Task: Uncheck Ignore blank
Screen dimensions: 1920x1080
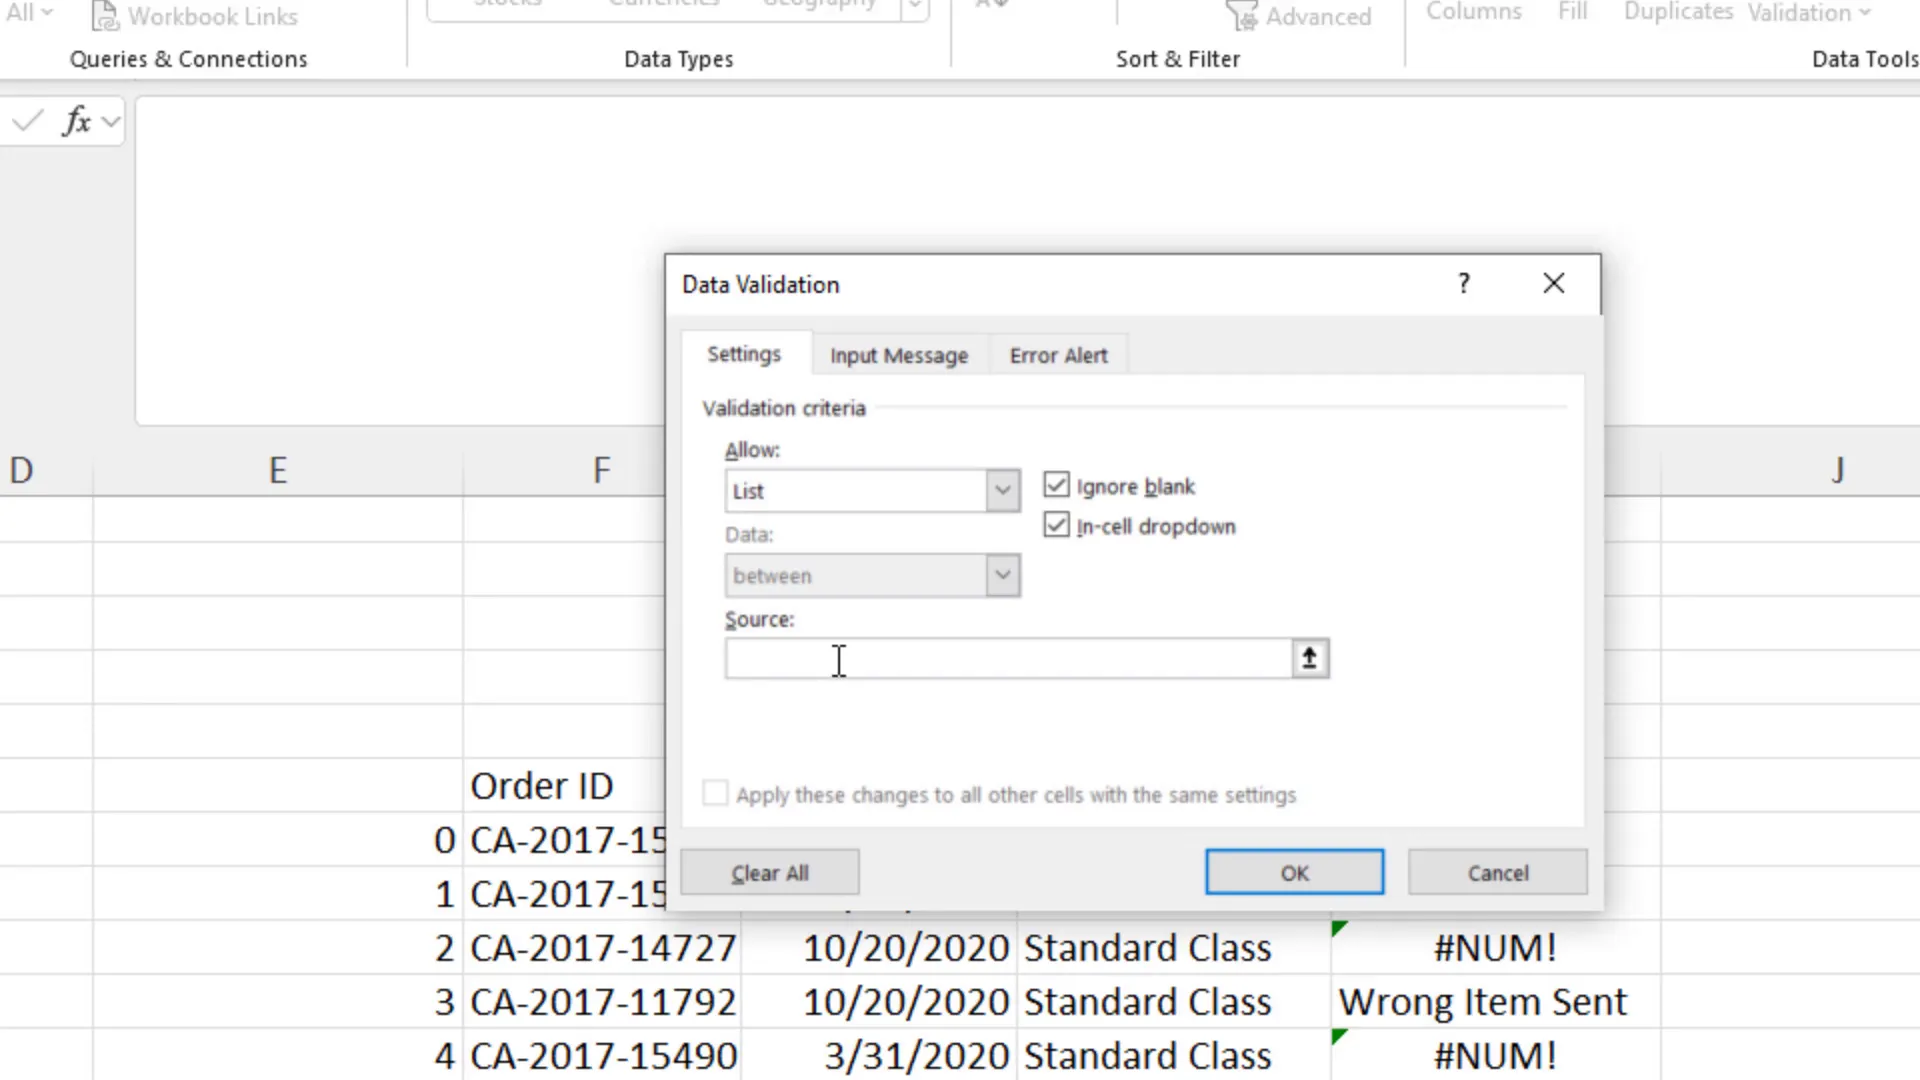Action: [1056, 485]
